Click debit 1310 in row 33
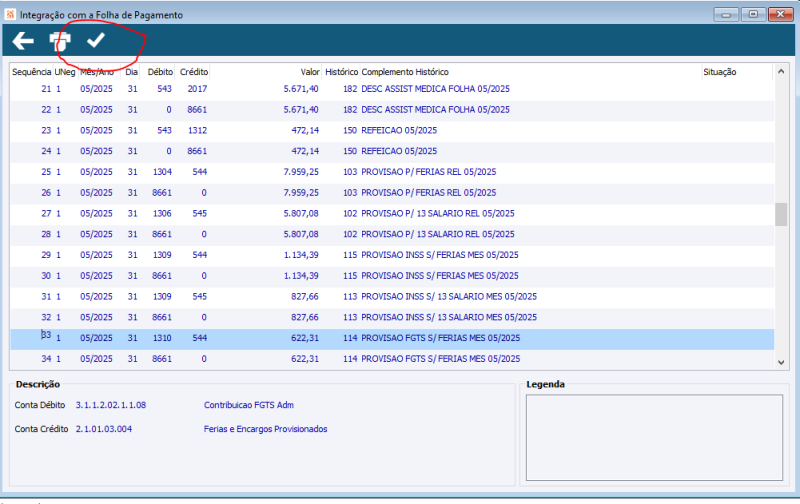 pos(162,338)
